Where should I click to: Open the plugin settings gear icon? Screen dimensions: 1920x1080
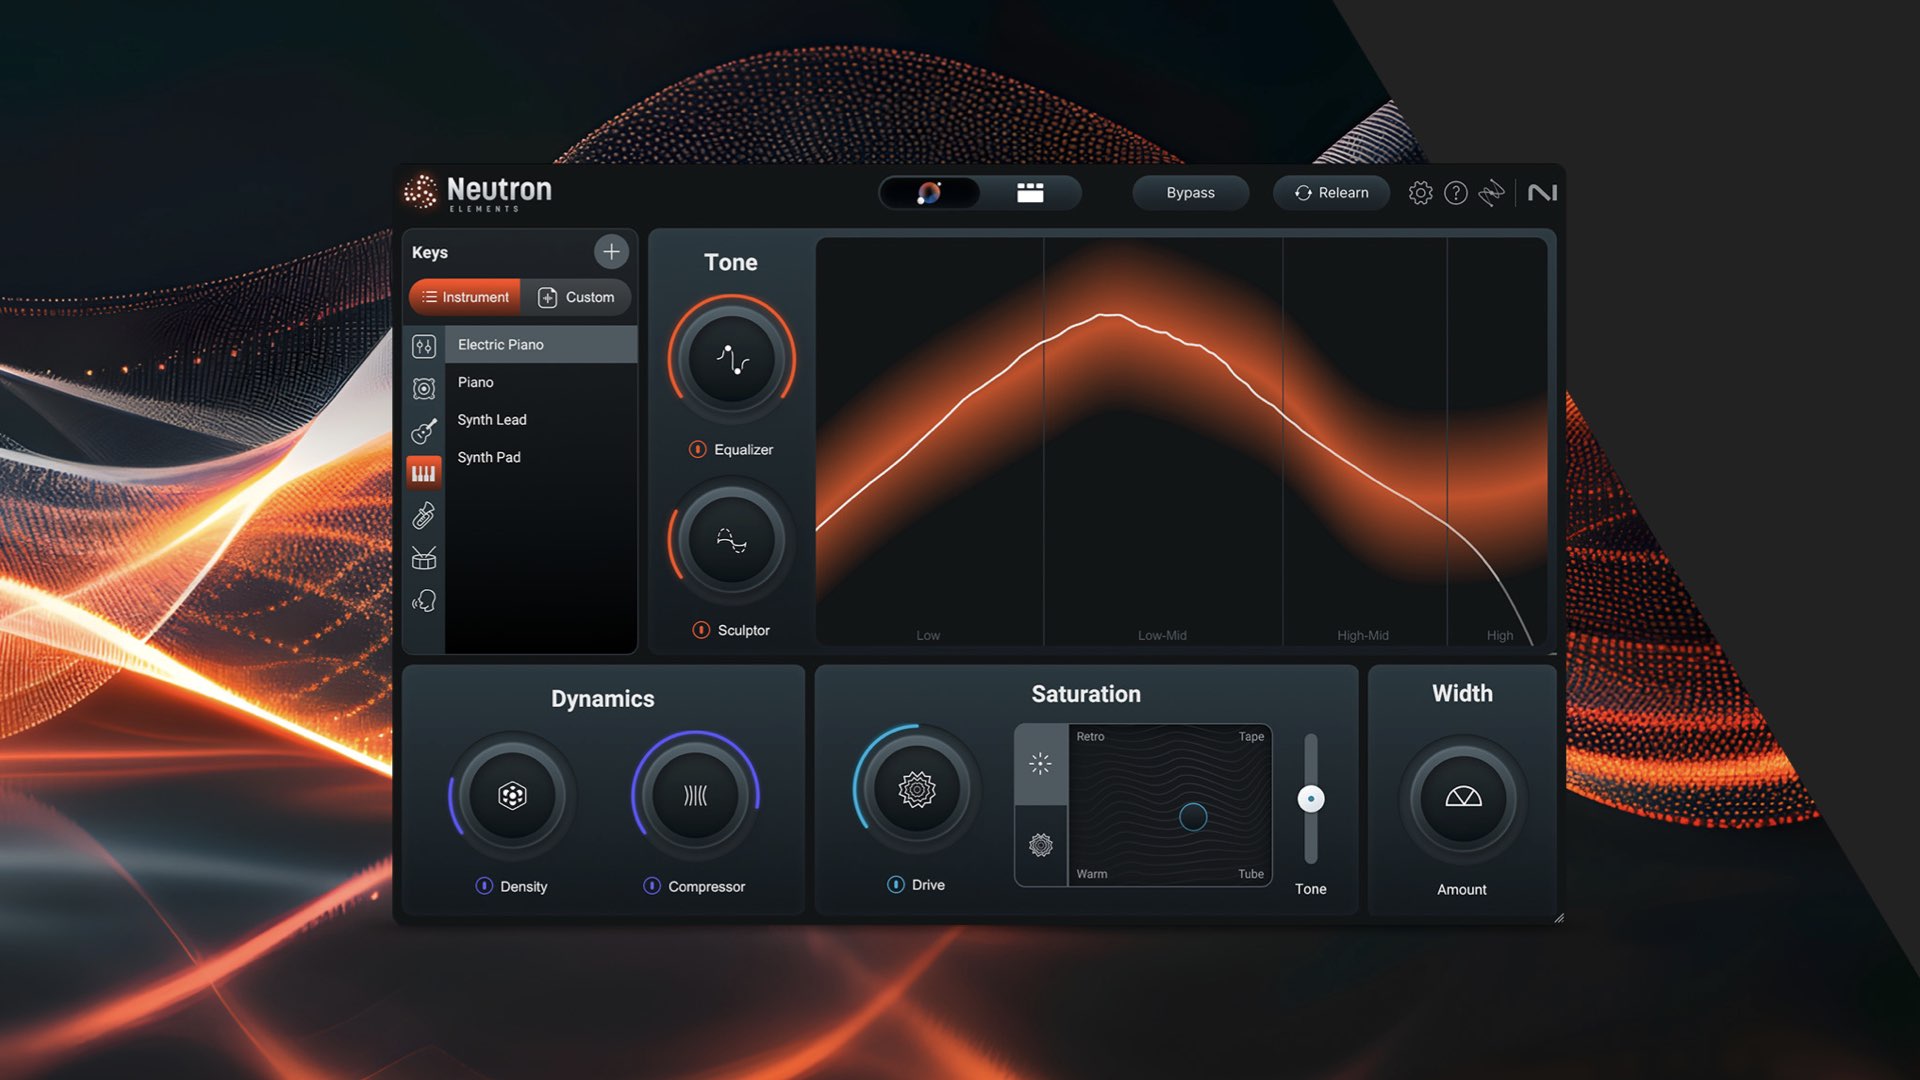point(1420,193)
